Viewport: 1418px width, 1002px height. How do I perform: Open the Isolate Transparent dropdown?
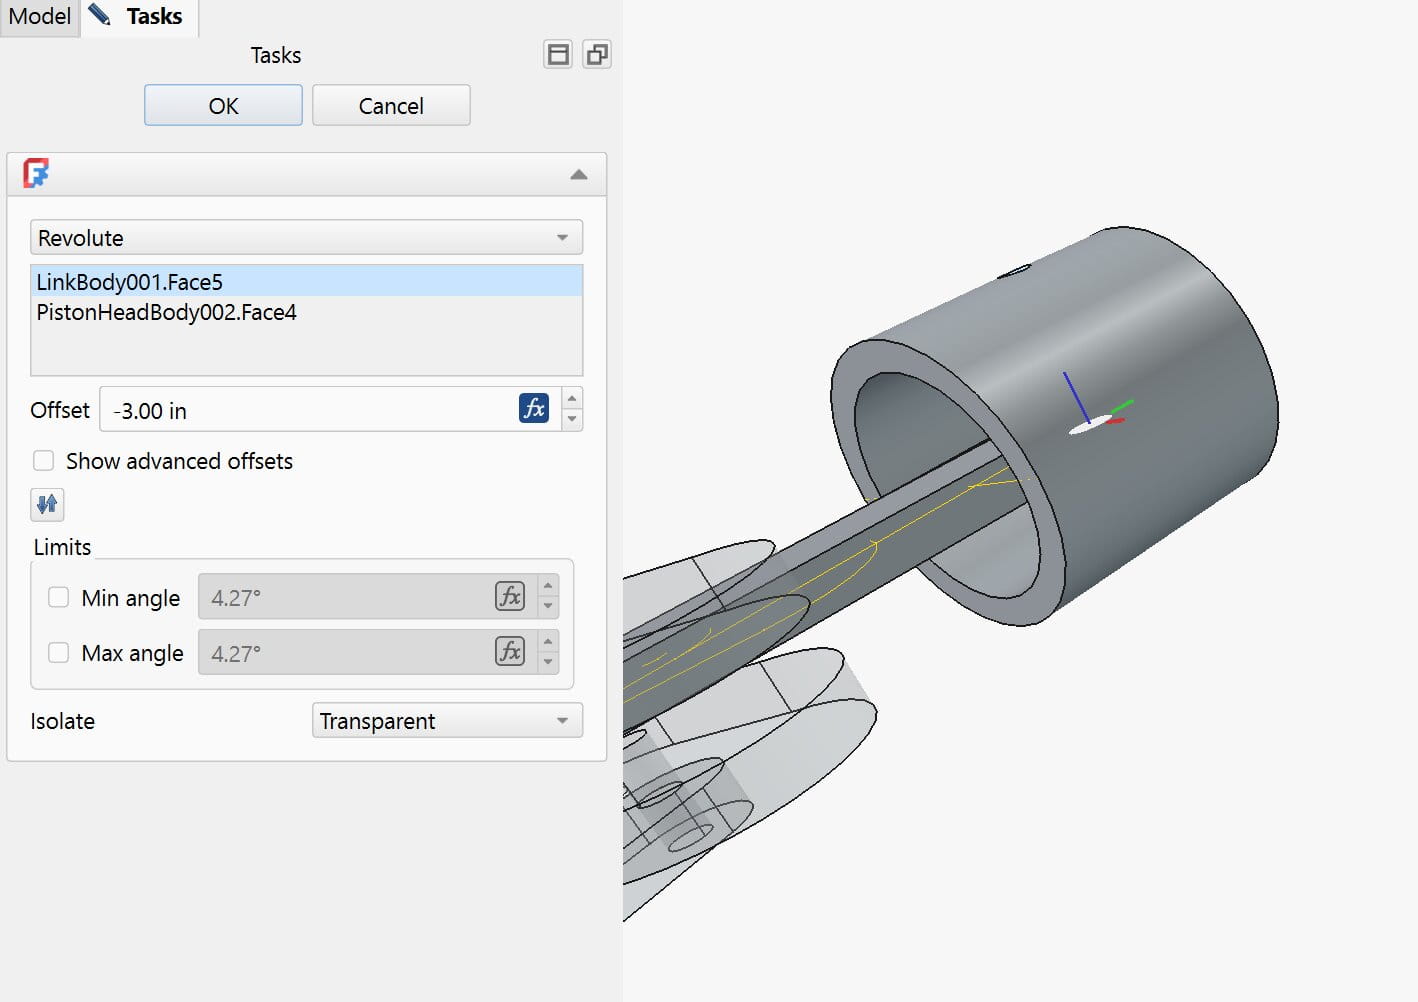(447, 721)
